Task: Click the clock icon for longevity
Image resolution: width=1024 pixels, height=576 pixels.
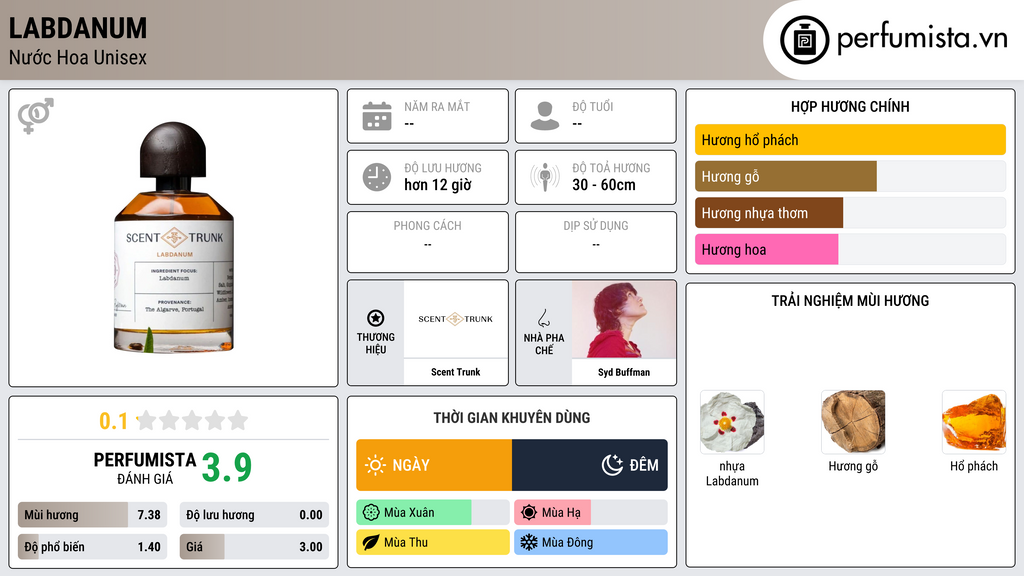Action: point(377,177)
